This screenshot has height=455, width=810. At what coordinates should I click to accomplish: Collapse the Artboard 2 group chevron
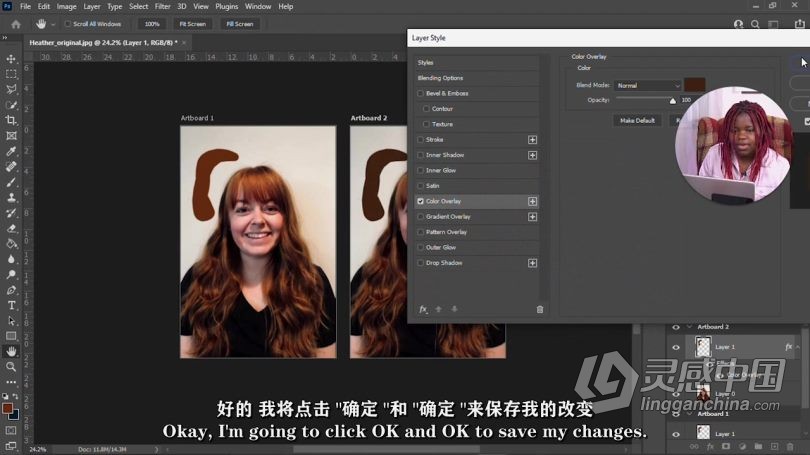[x=689, y=327]
